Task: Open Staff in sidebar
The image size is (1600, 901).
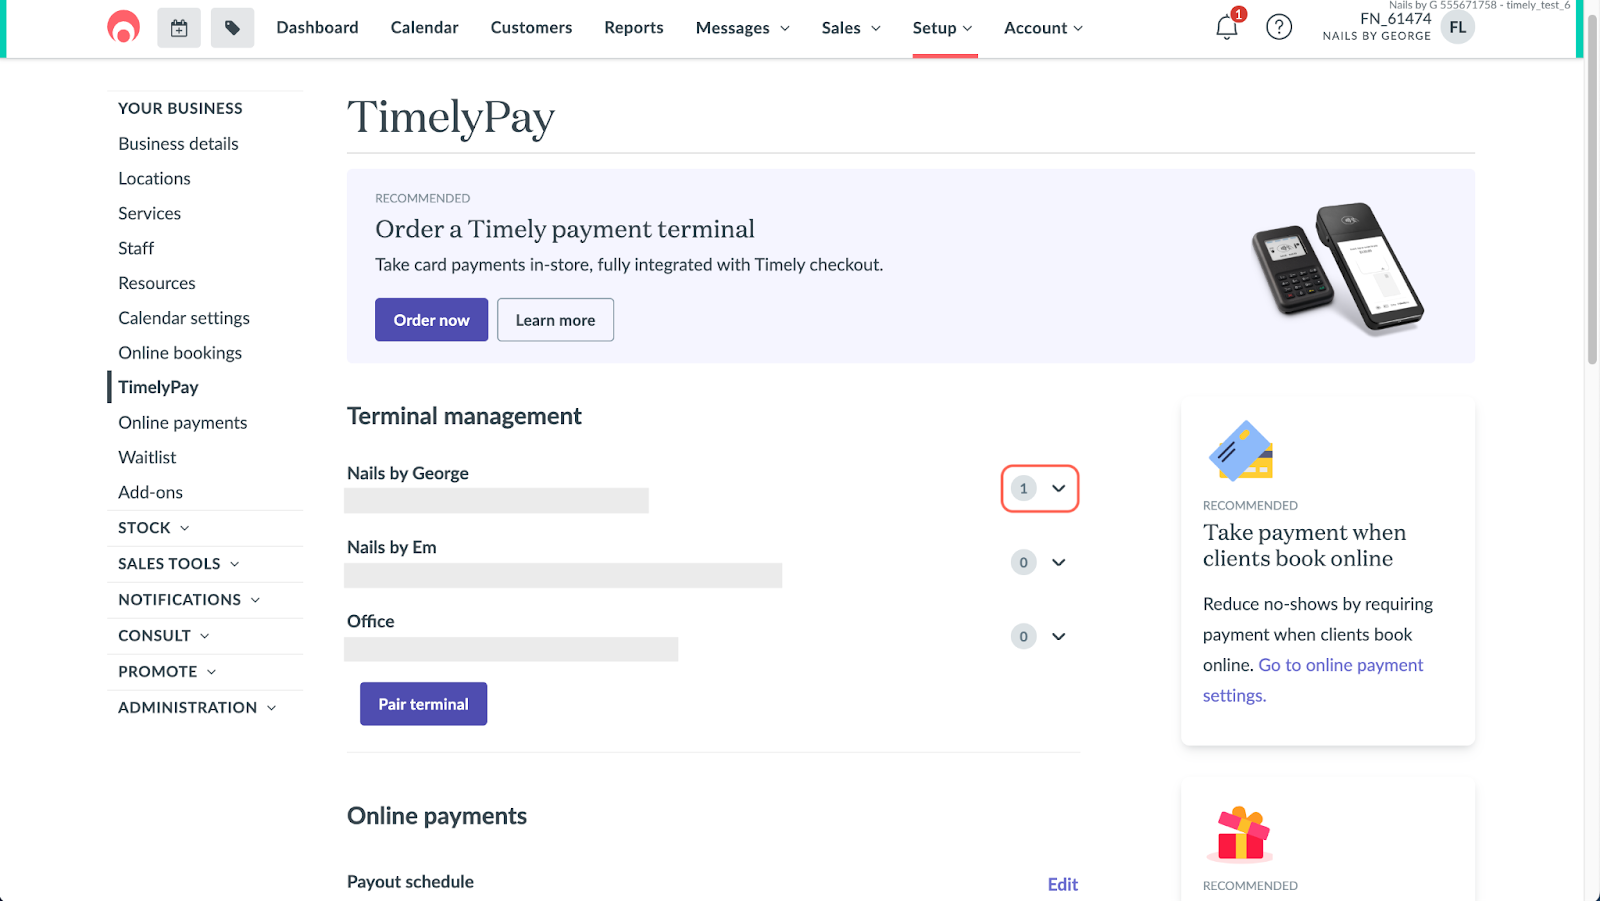Action: pyautogui.click(x=136, y=248)
